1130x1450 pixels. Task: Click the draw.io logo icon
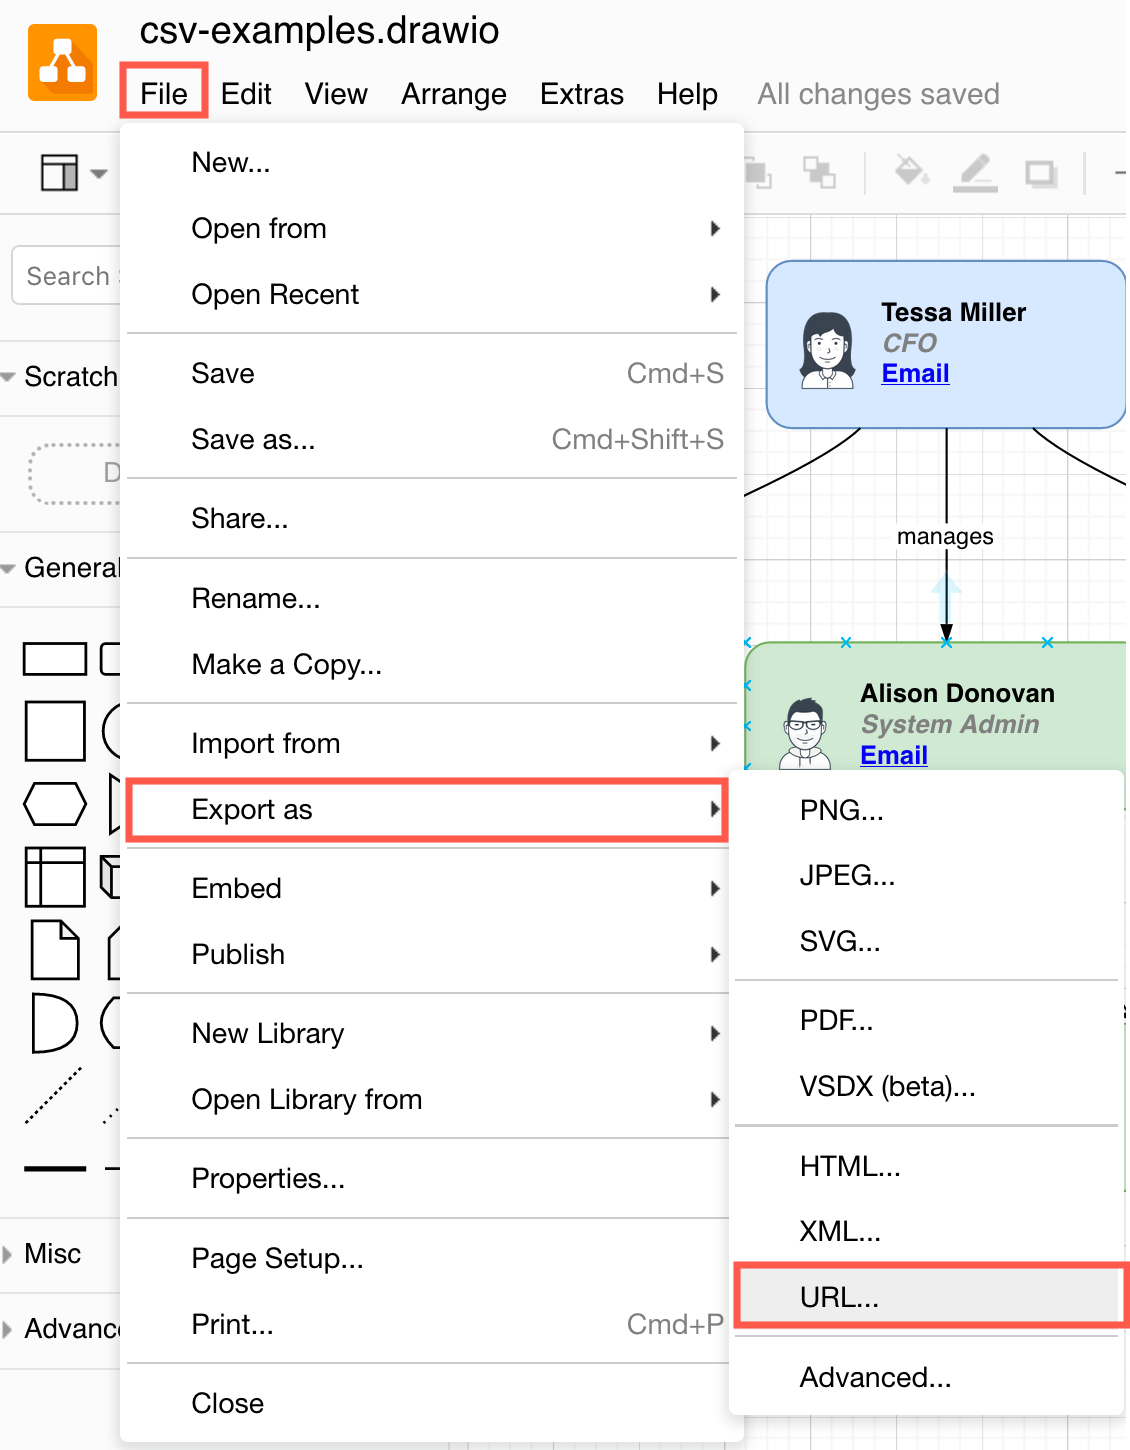62,62
